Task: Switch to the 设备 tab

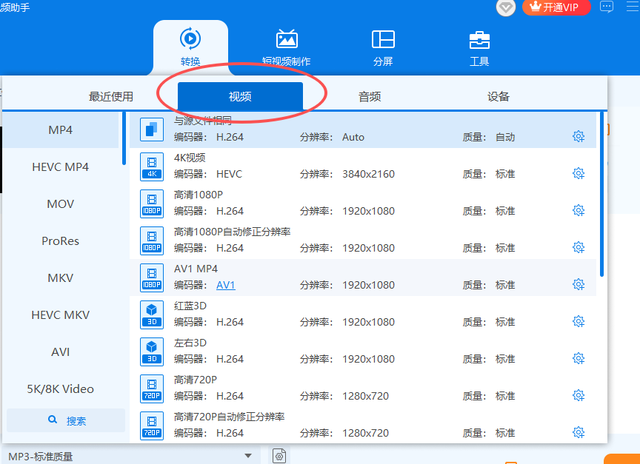Action: pos(498,97)
